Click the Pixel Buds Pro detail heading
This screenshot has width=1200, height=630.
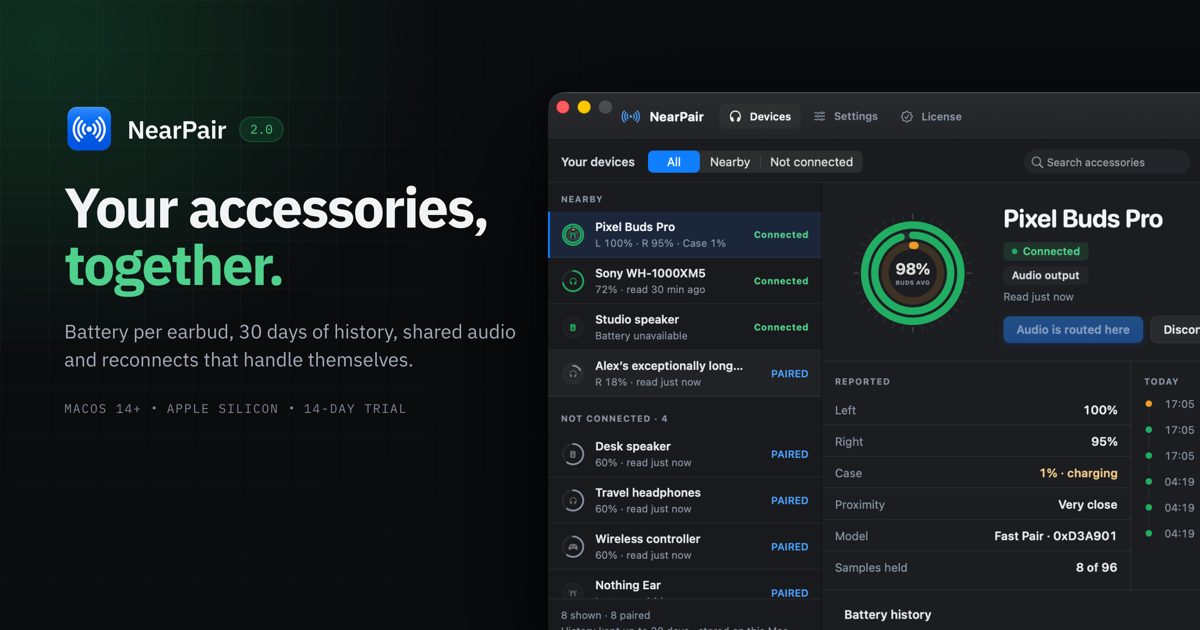pyautogui.click(x=1083, y=219)
